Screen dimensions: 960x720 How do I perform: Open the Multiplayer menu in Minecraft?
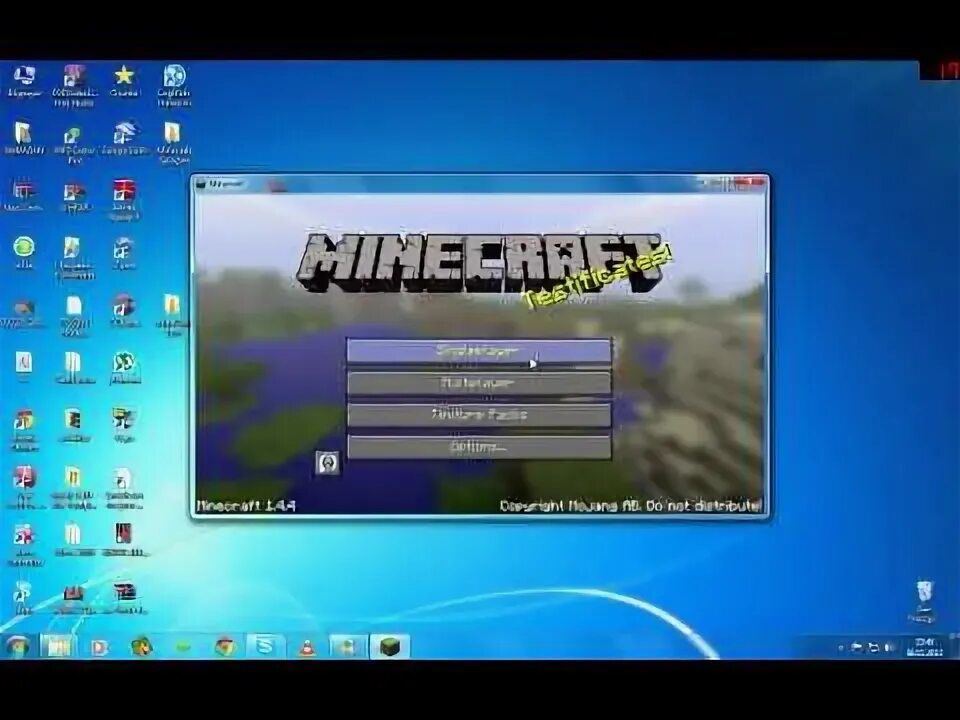tap(479, 383)
